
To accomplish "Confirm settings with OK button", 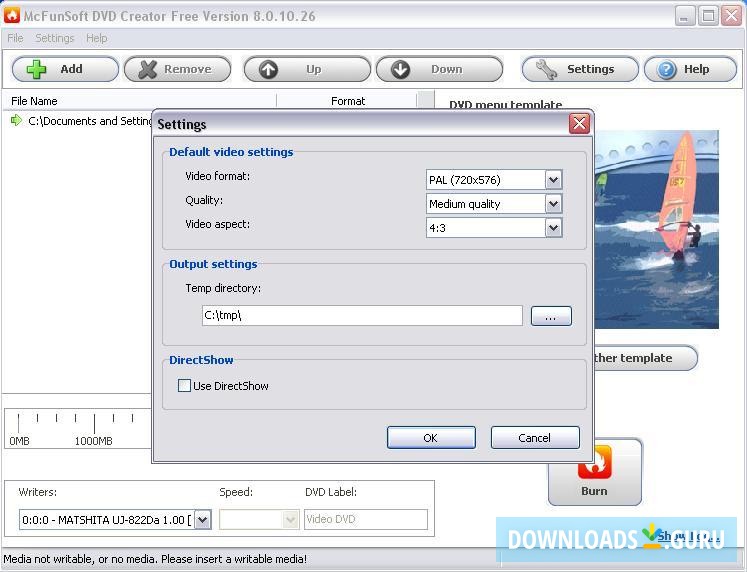I will [431, 438].
